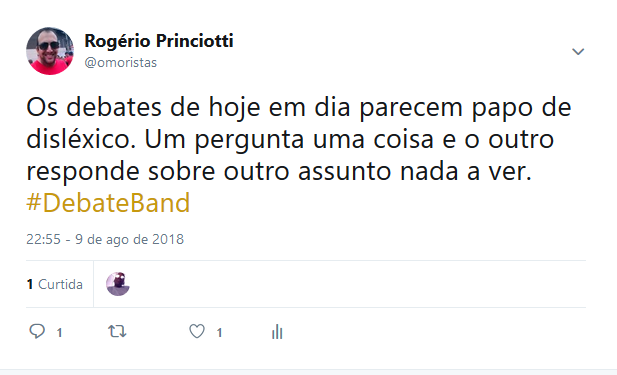Retweet this tweet using the retweet icon
617x375 pixels.
point(117,331)
